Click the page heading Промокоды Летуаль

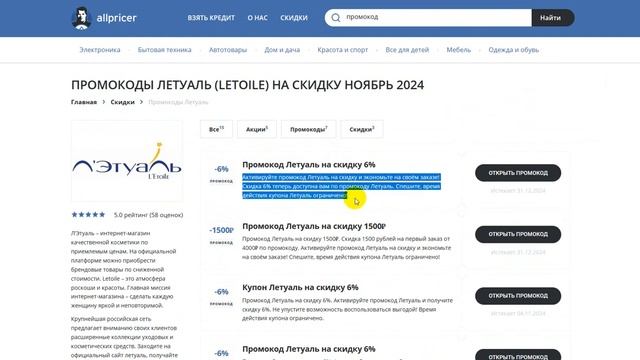[x=247, y=85]
